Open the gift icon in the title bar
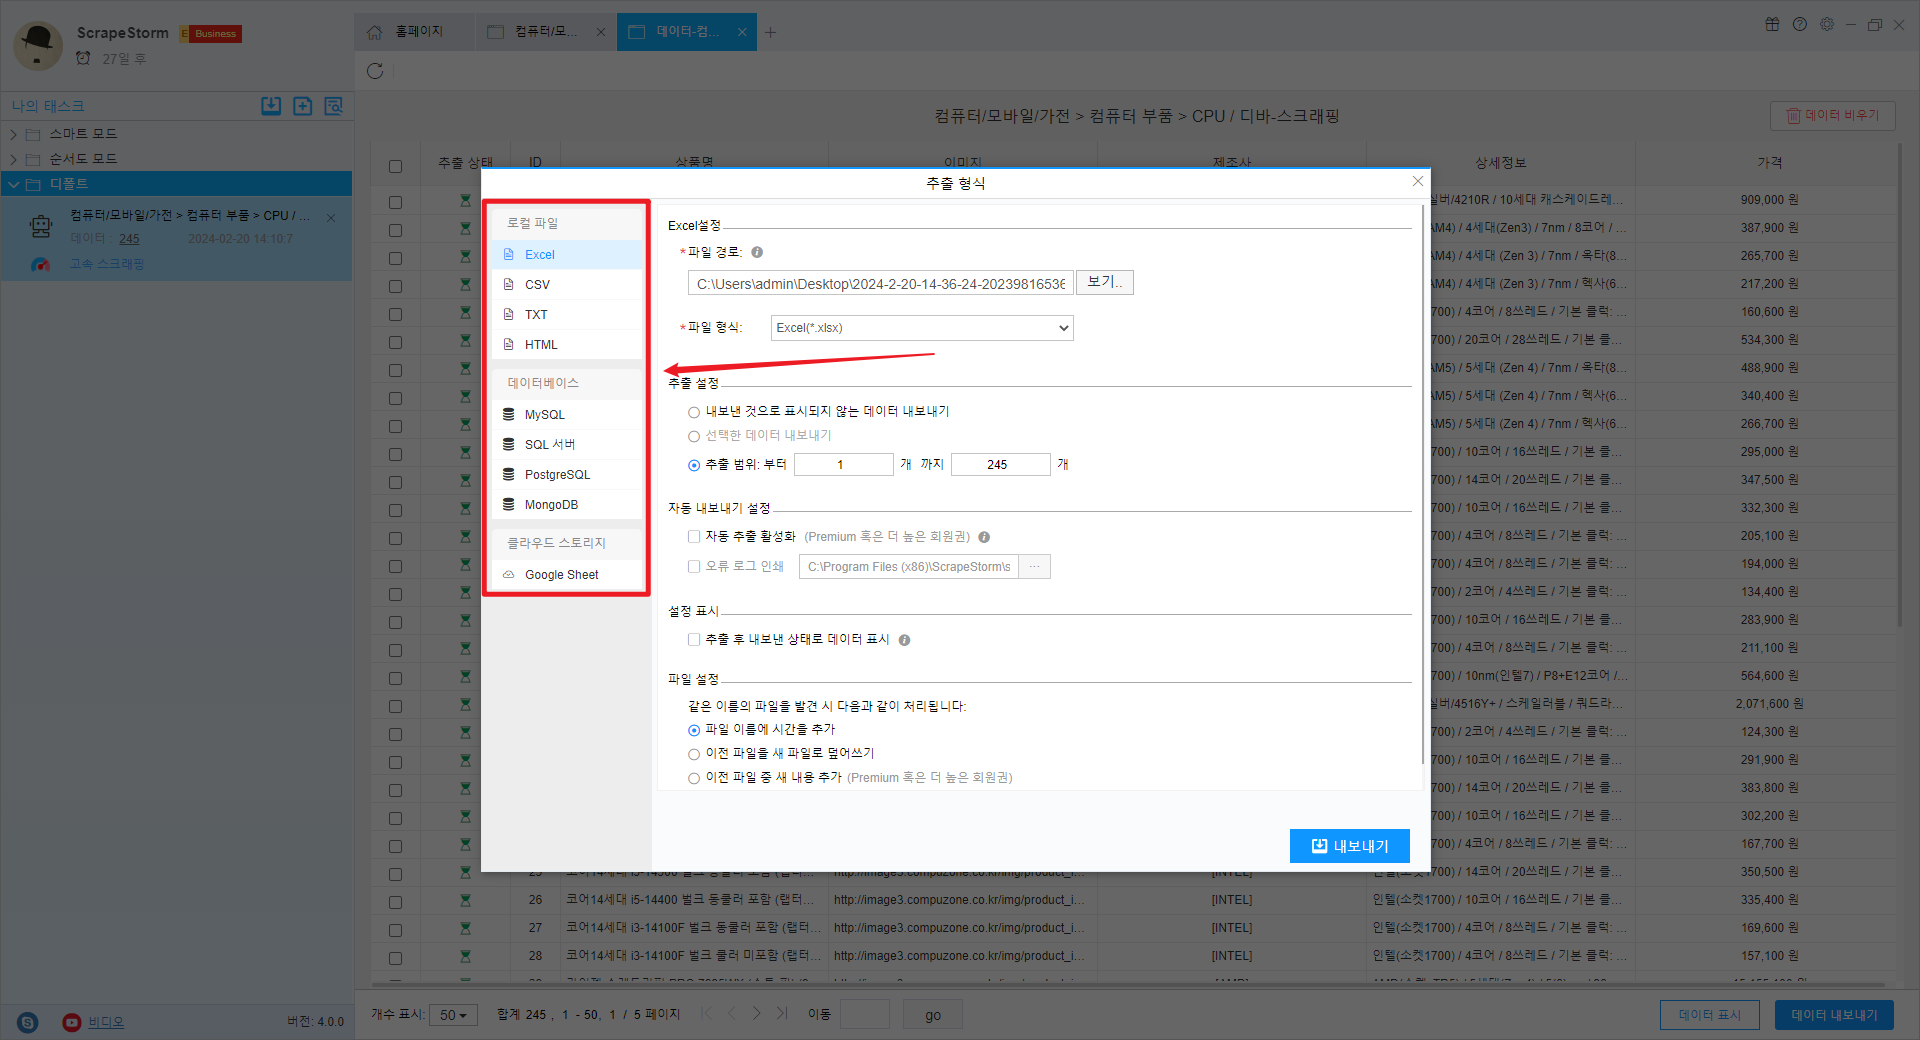This screenshot has height=1040, width=1920. click(x=1772, y=25)
